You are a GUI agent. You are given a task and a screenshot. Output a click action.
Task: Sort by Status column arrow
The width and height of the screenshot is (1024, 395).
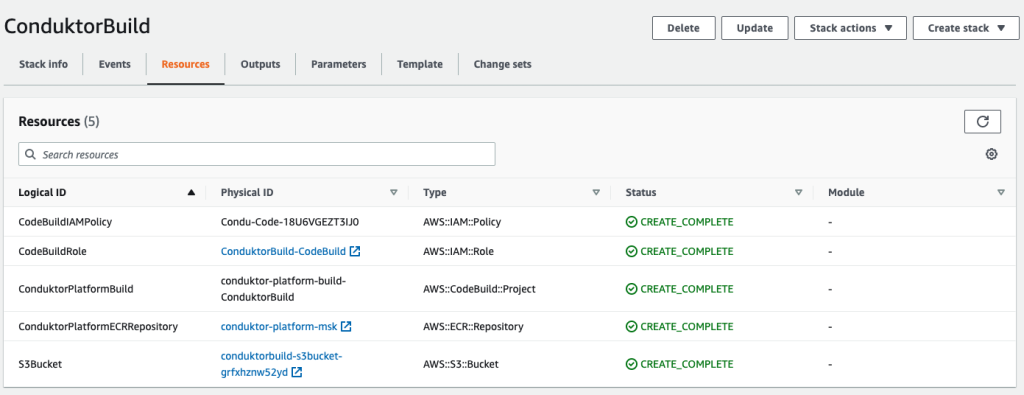[x=798, y=193]
